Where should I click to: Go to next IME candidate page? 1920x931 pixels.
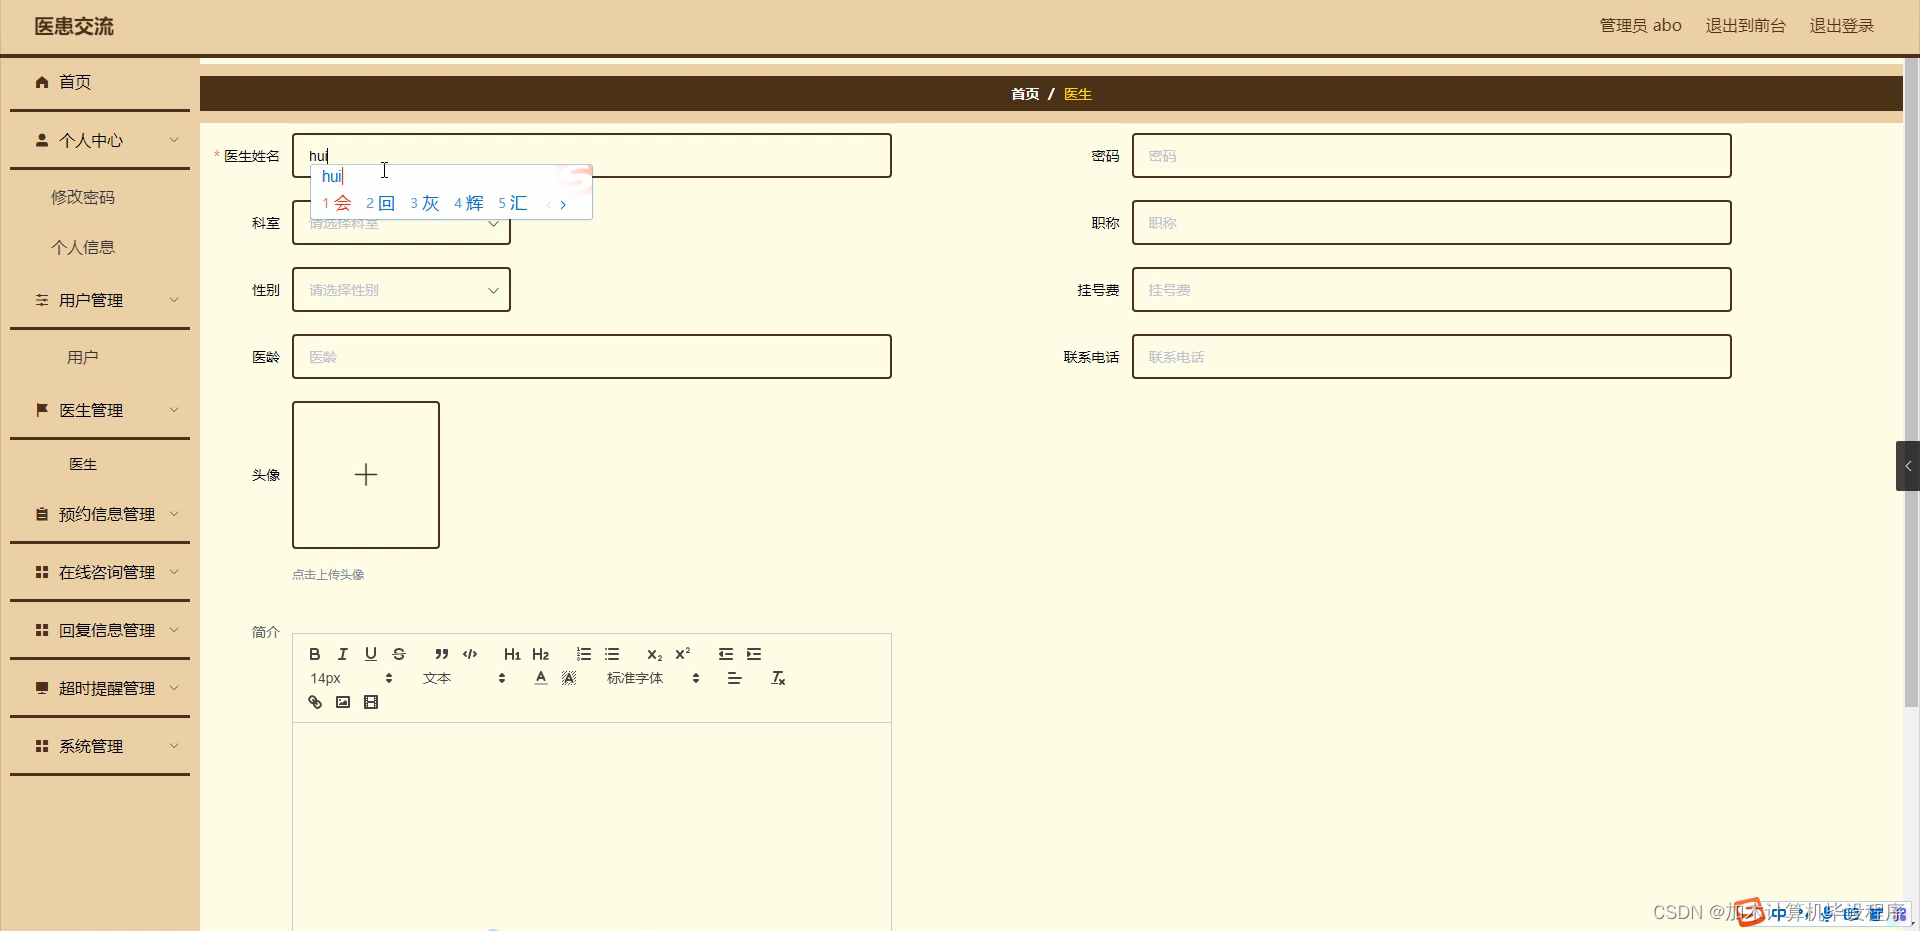[563, 204]
